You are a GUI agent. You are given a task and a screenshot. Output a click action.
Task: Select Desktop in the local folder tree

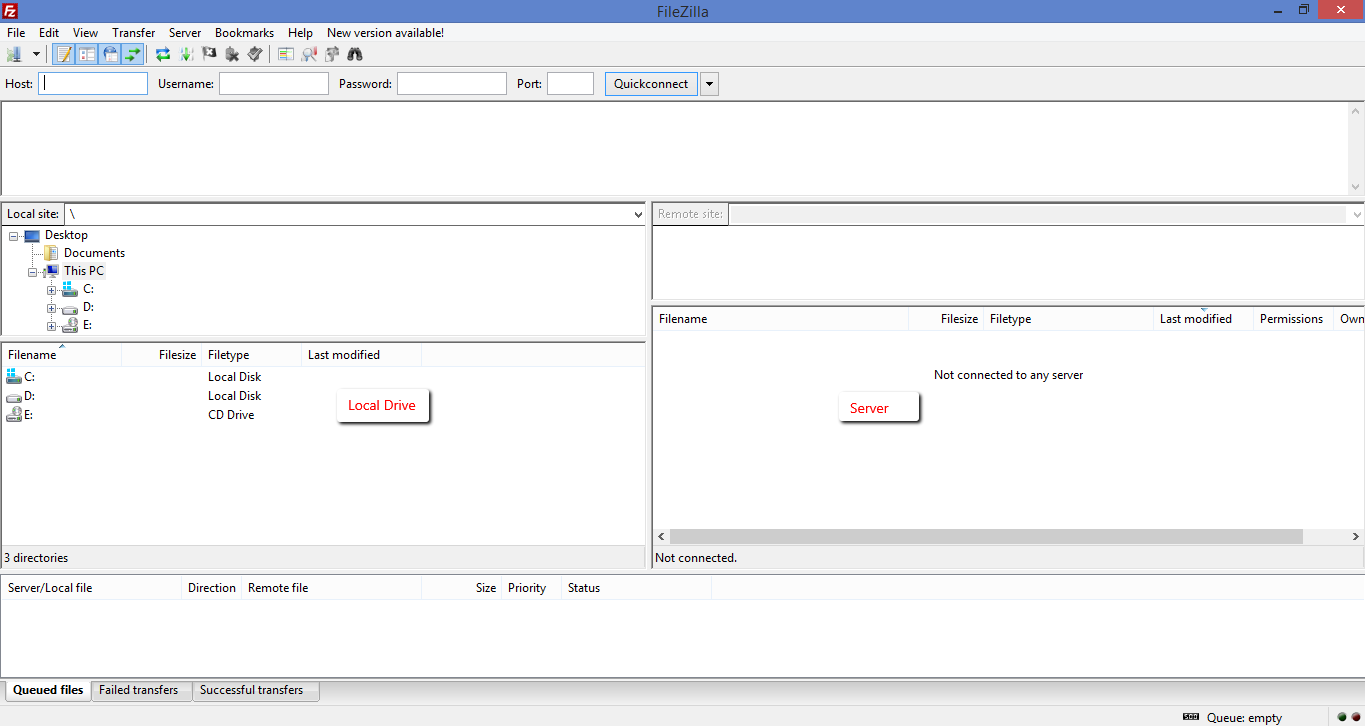pos(66,235)
